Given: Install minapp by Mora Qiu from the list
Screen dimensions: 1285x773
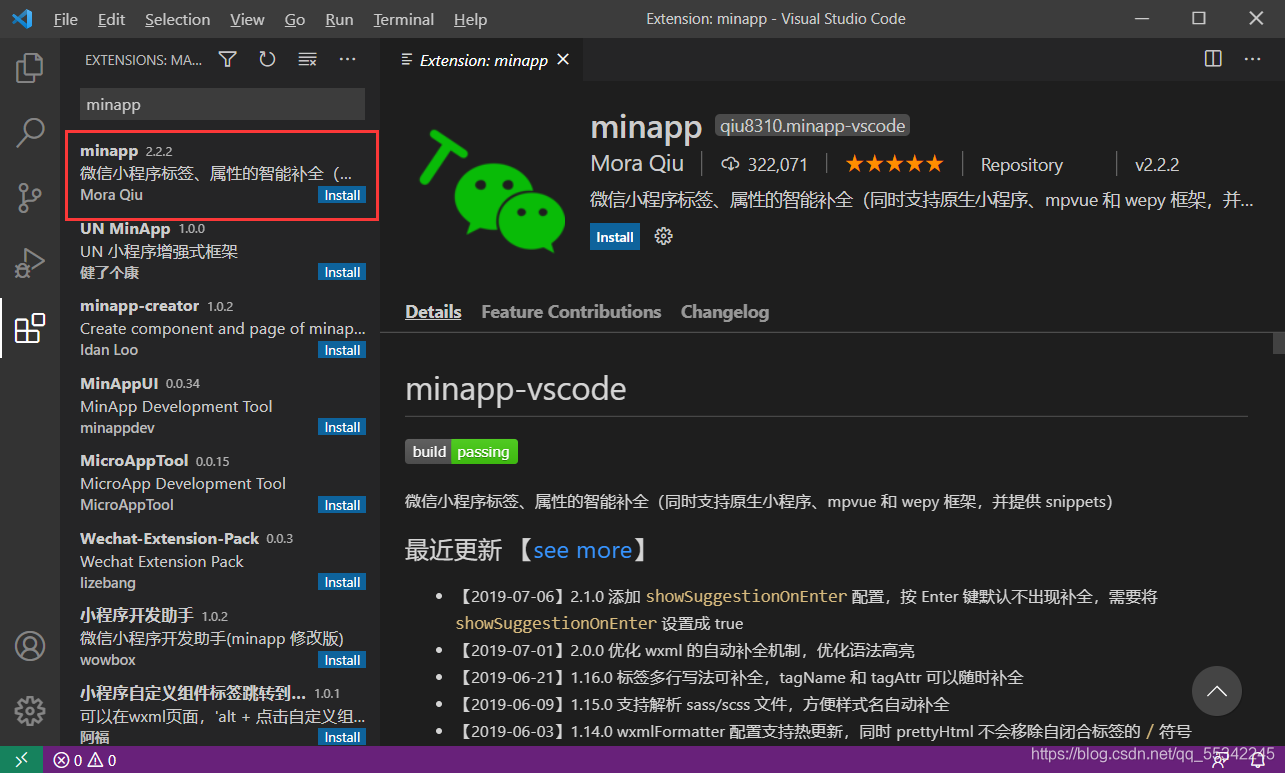Looking at the screenshot, I should (342, 195).
